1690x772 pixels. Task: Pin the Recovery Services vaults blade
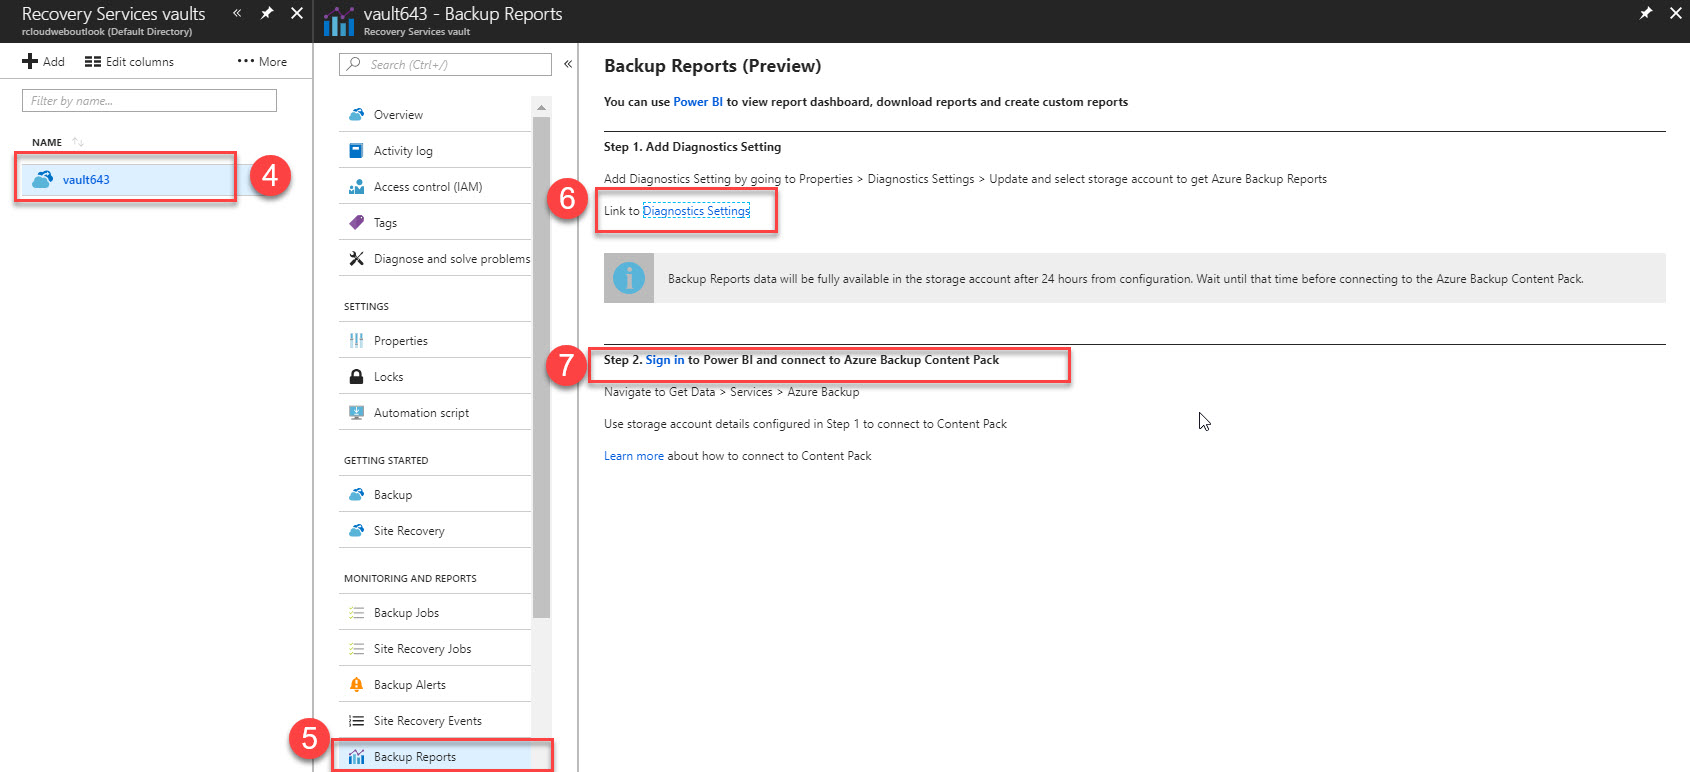(x=267, y=13)
